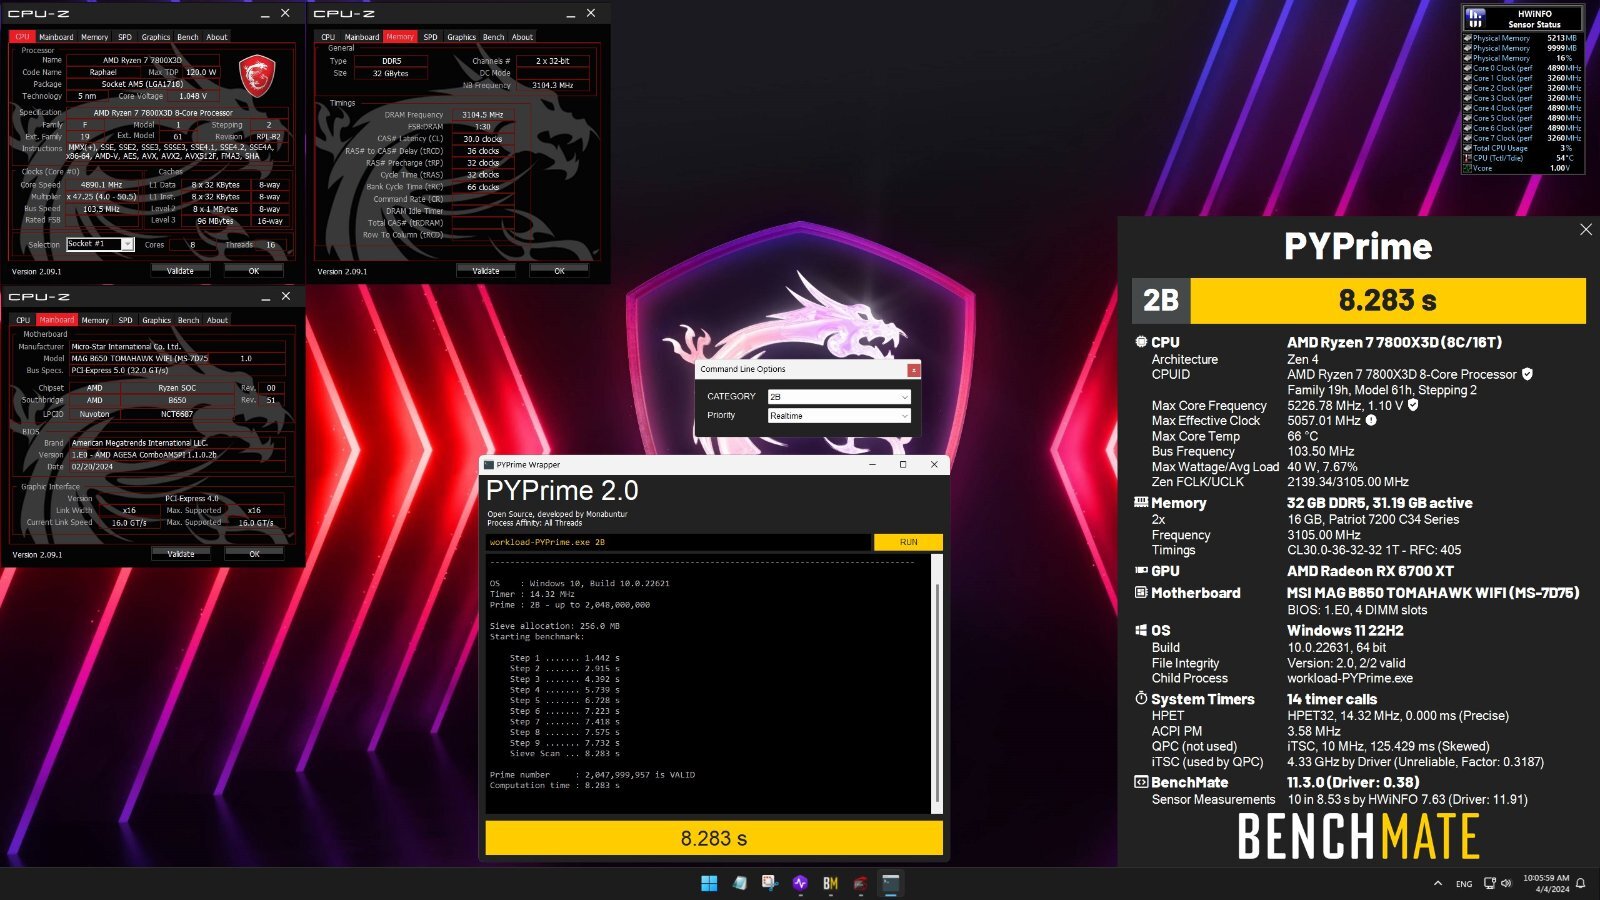Open Bench tab in CPU-Z CPU window
1600x900 pixels.
[x=188, y=37]
